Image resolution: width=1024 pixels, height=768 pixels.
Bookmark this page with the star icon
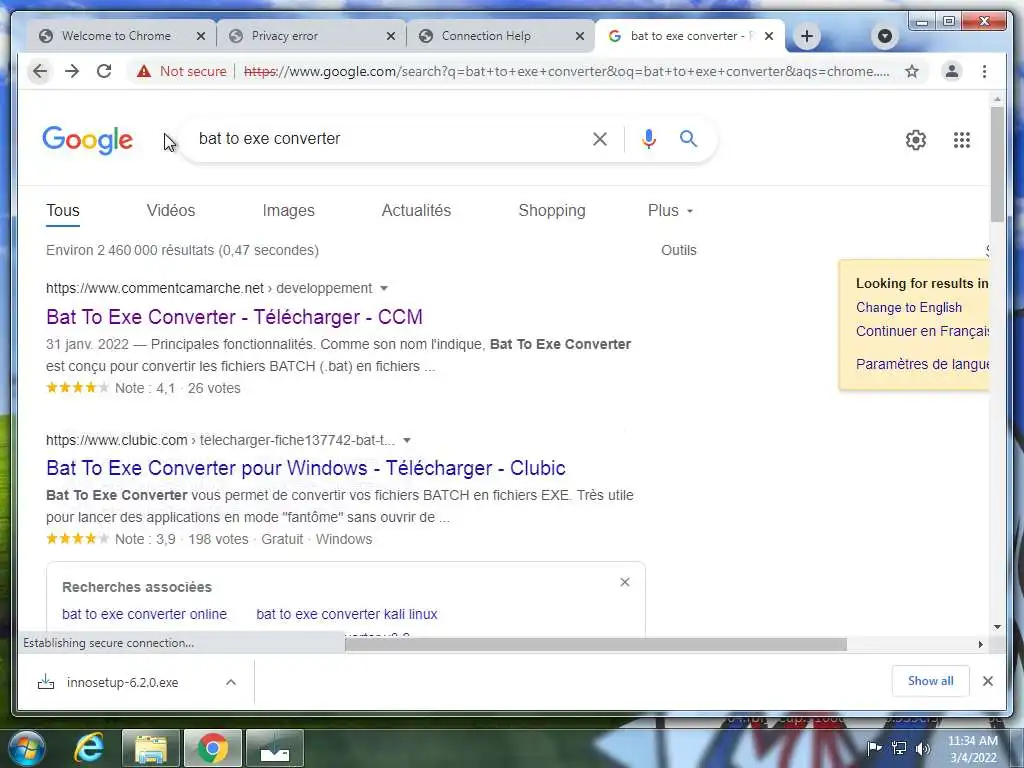(x=912, y=71)
